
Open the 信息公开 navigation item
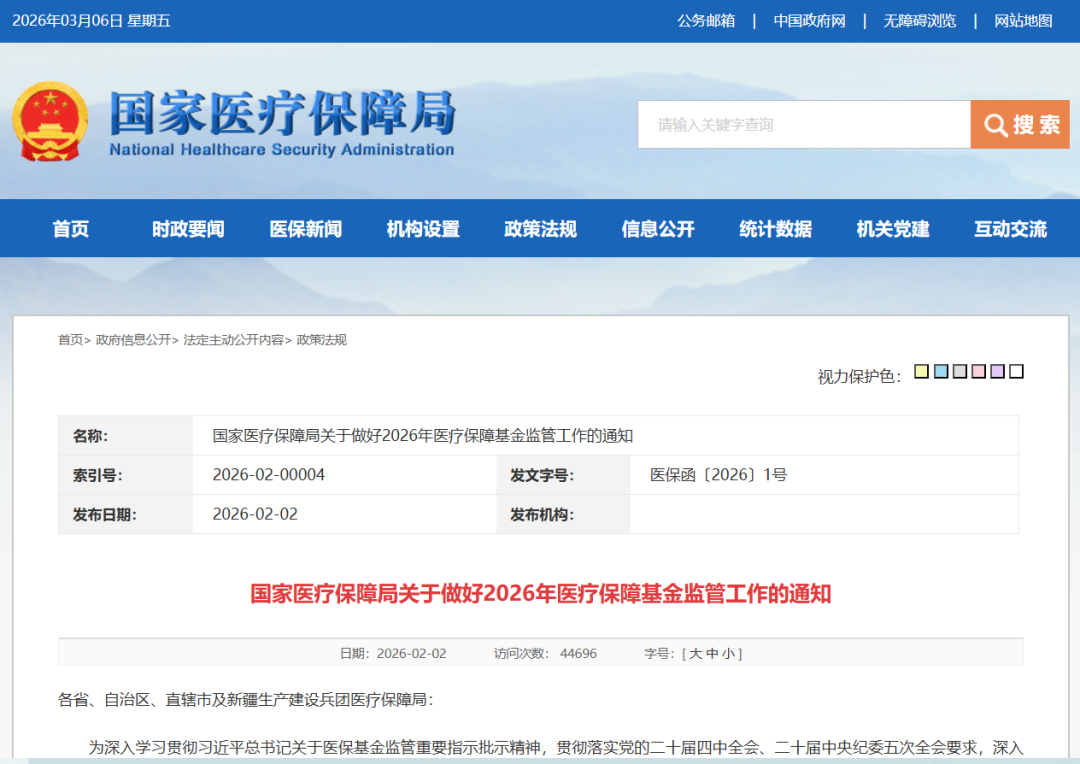[x=658, y=229]
